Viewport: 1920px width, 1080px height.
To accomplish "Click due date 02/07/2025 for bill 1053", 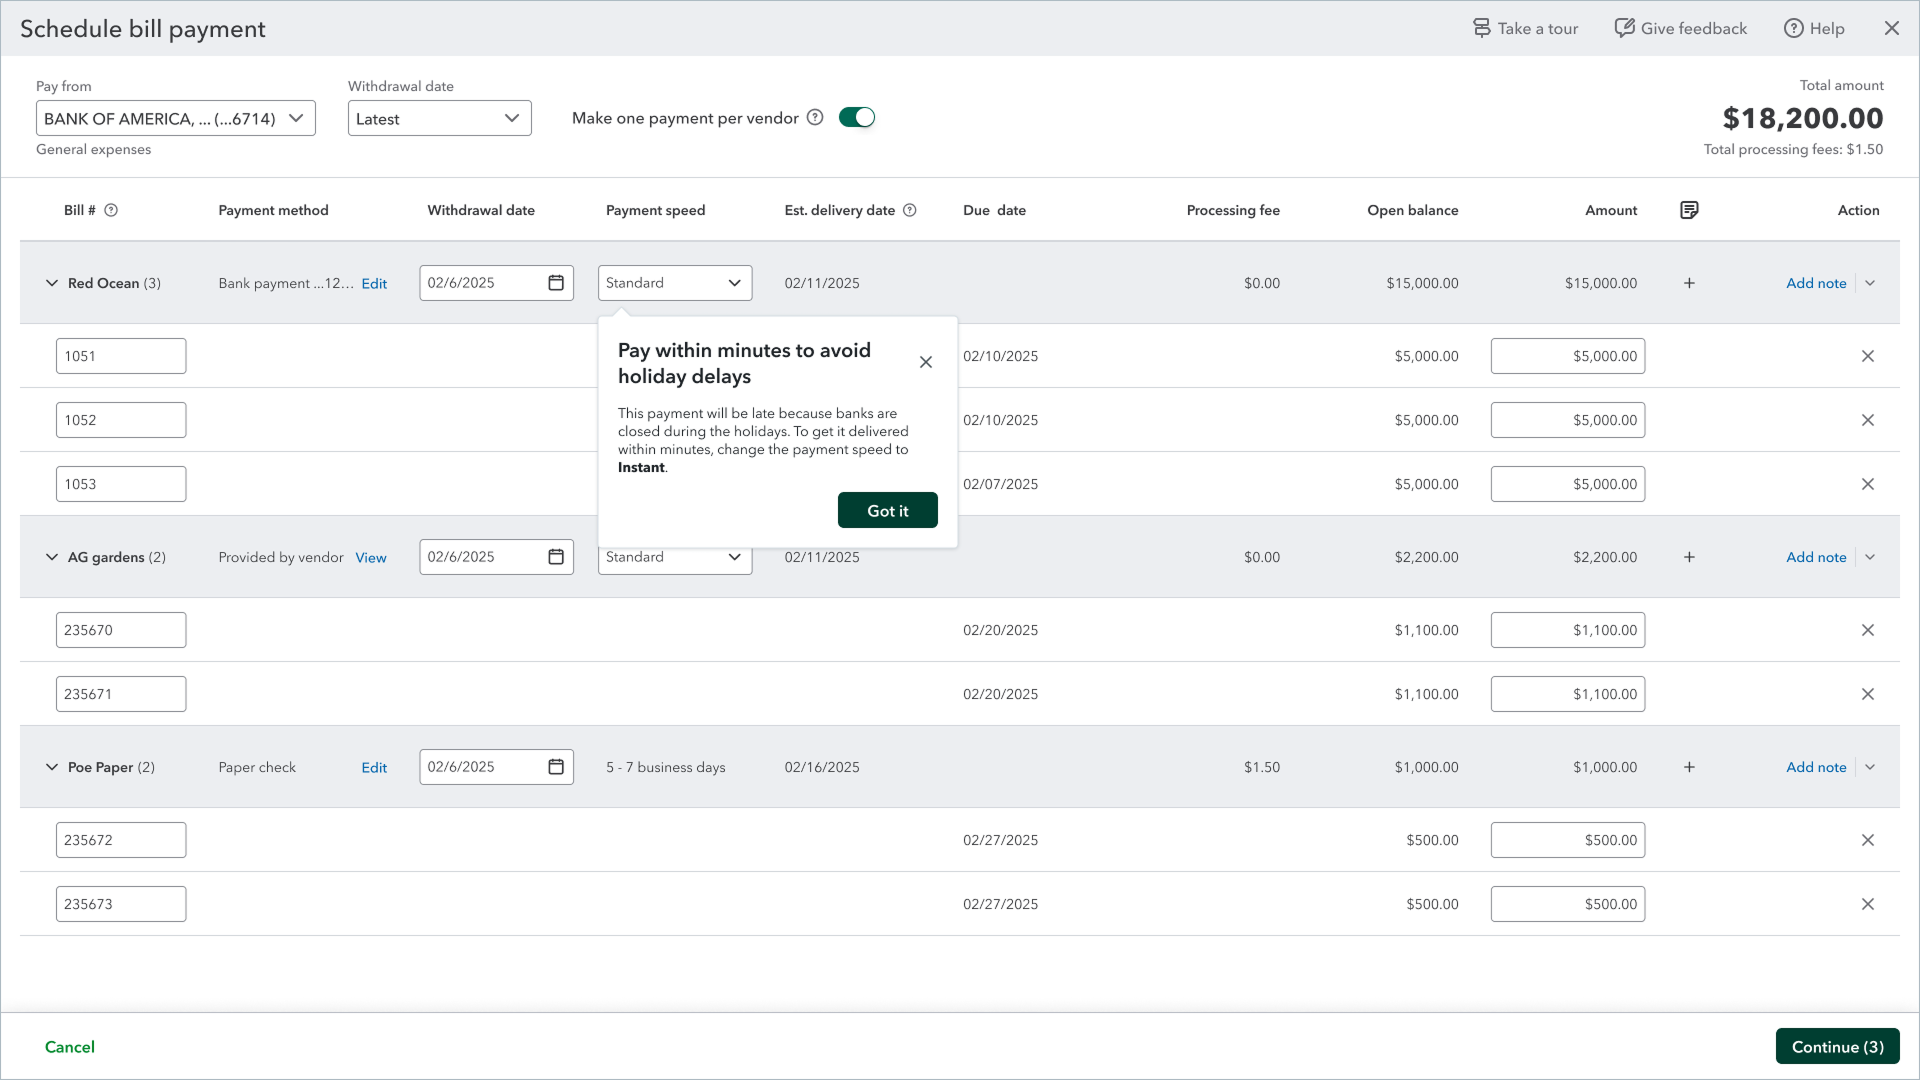I will 1000,484.
